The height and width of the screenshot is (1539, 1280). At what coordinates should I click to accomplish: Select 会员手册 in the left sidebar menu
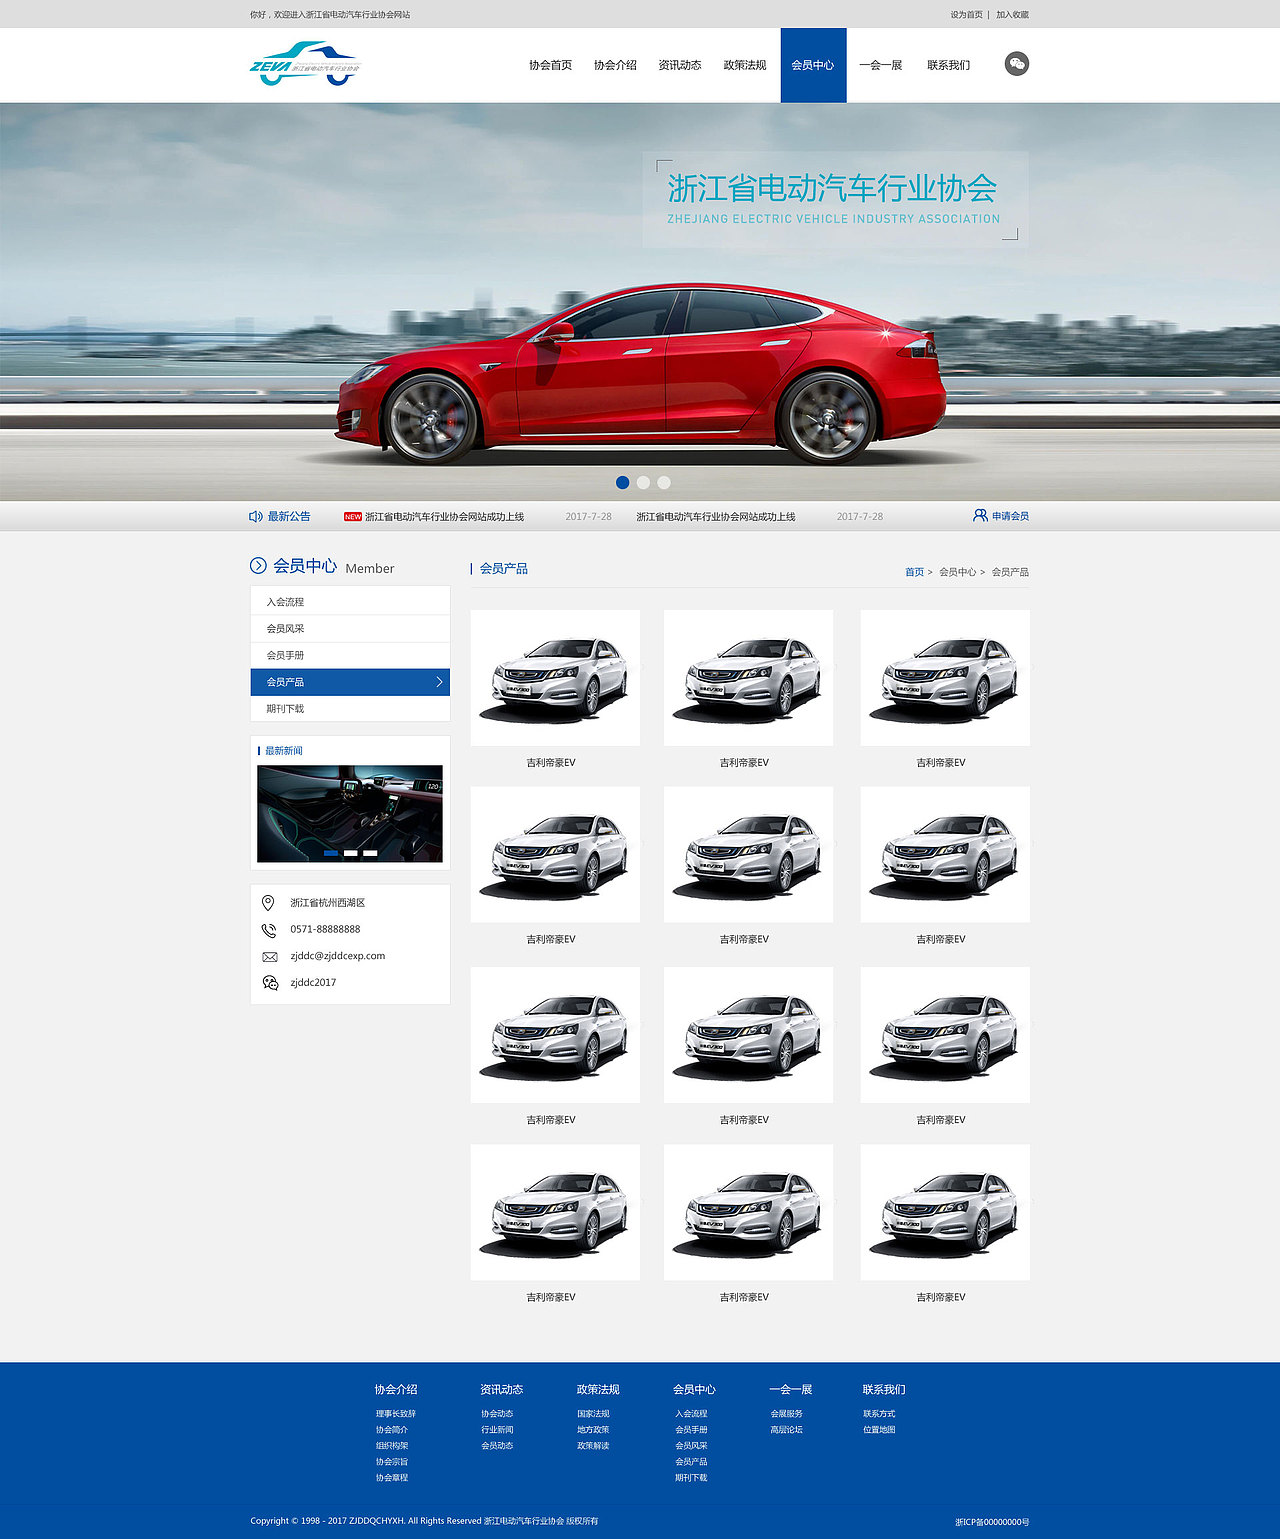click(x=350, y=655)
